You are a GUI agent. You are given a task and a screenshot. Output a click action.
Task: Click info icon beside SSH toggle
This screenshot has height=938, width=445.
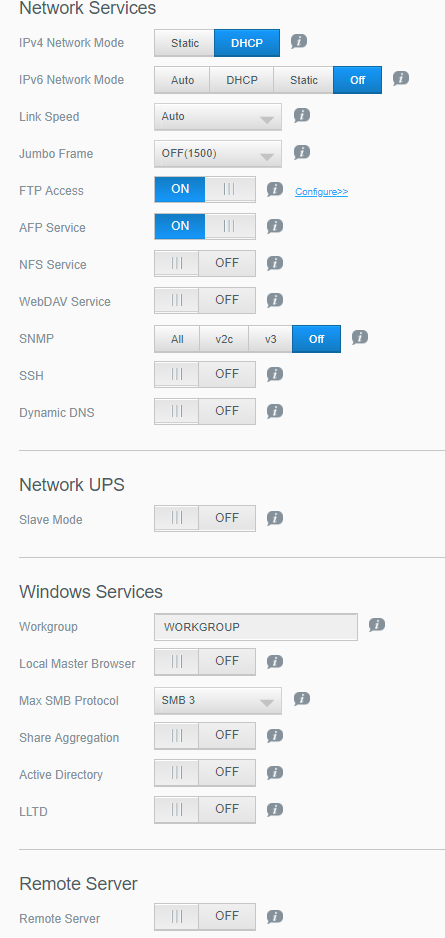[275, 374]
